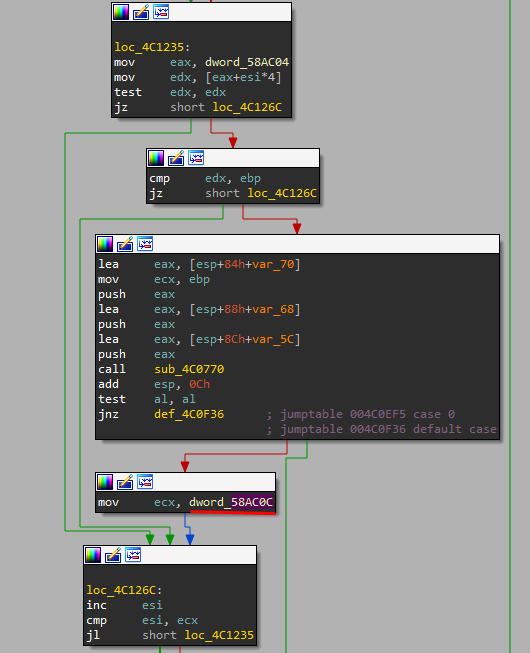Click group icon on mov ecx, dword_58AC0C block
The image size is (530, 653).
coord(145,482)
